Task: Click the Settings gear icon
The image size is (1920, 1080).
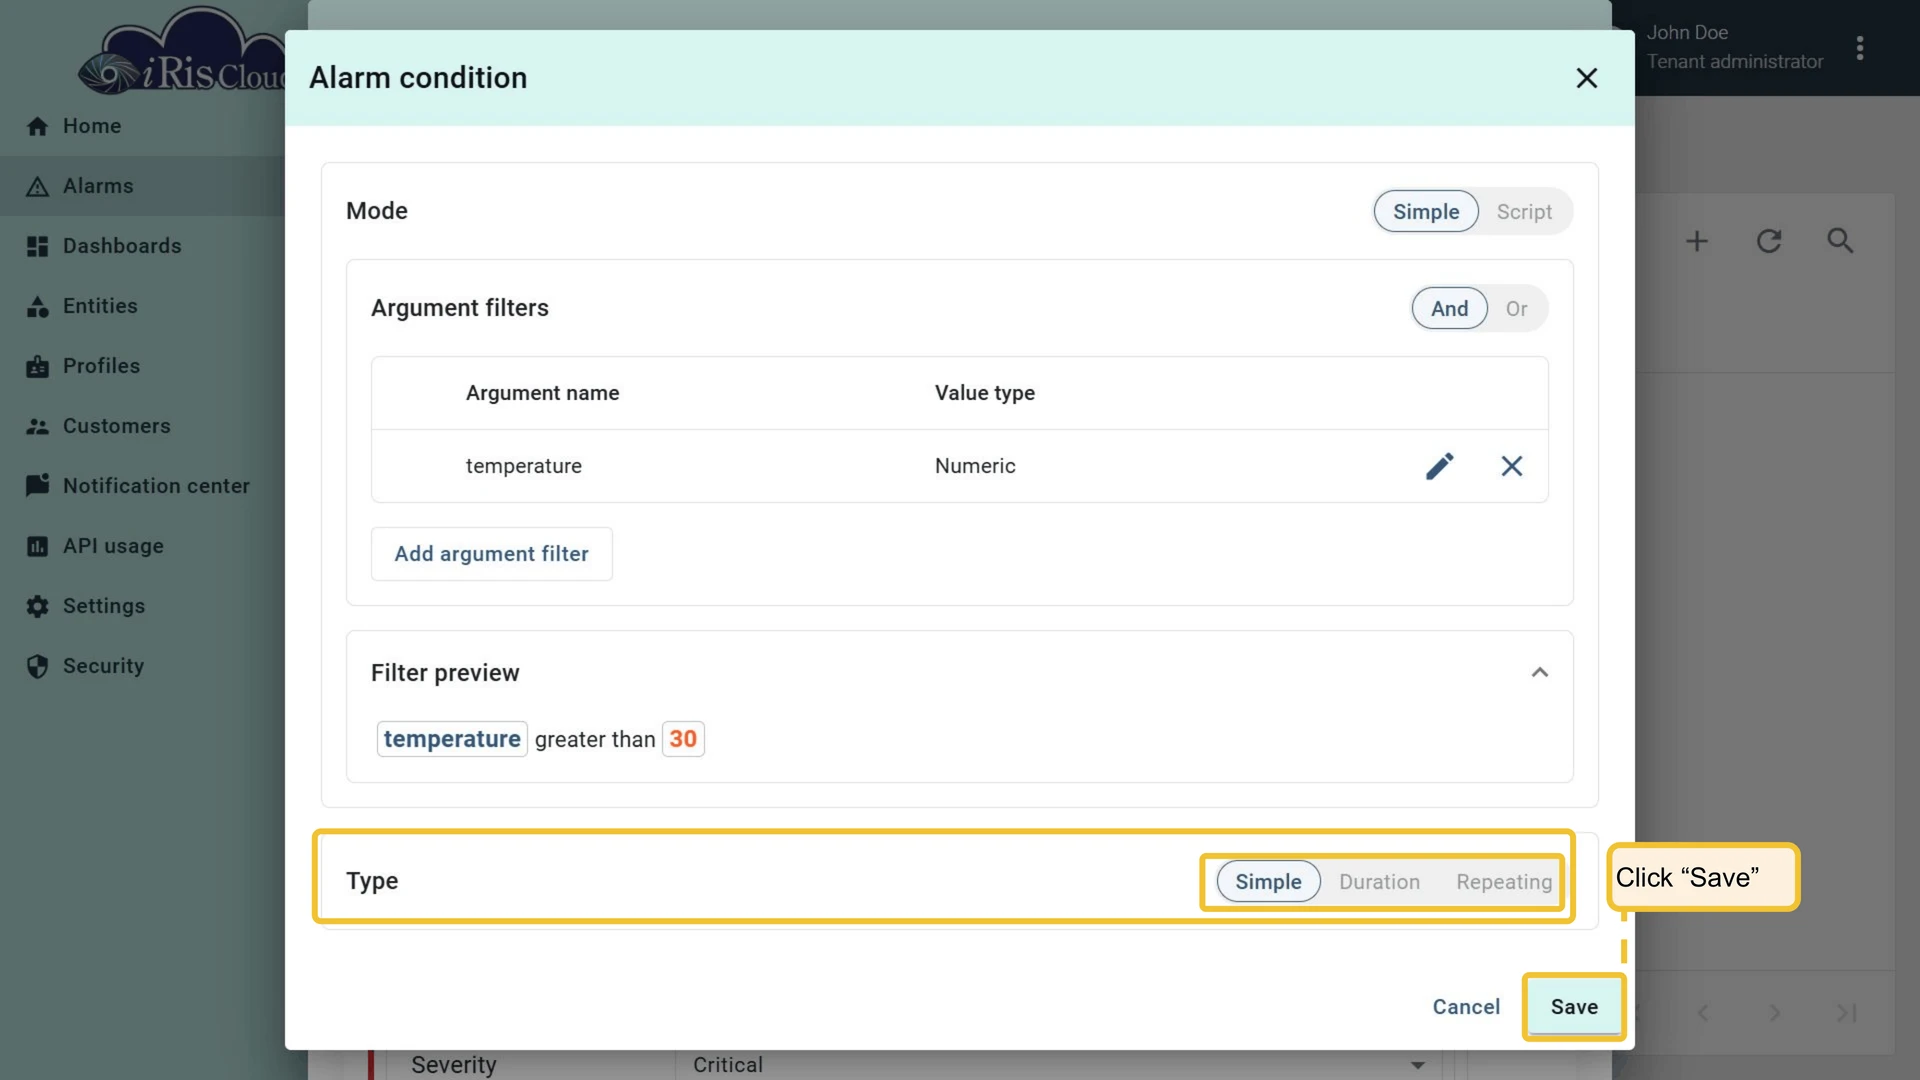Action: tap(37, 607)
